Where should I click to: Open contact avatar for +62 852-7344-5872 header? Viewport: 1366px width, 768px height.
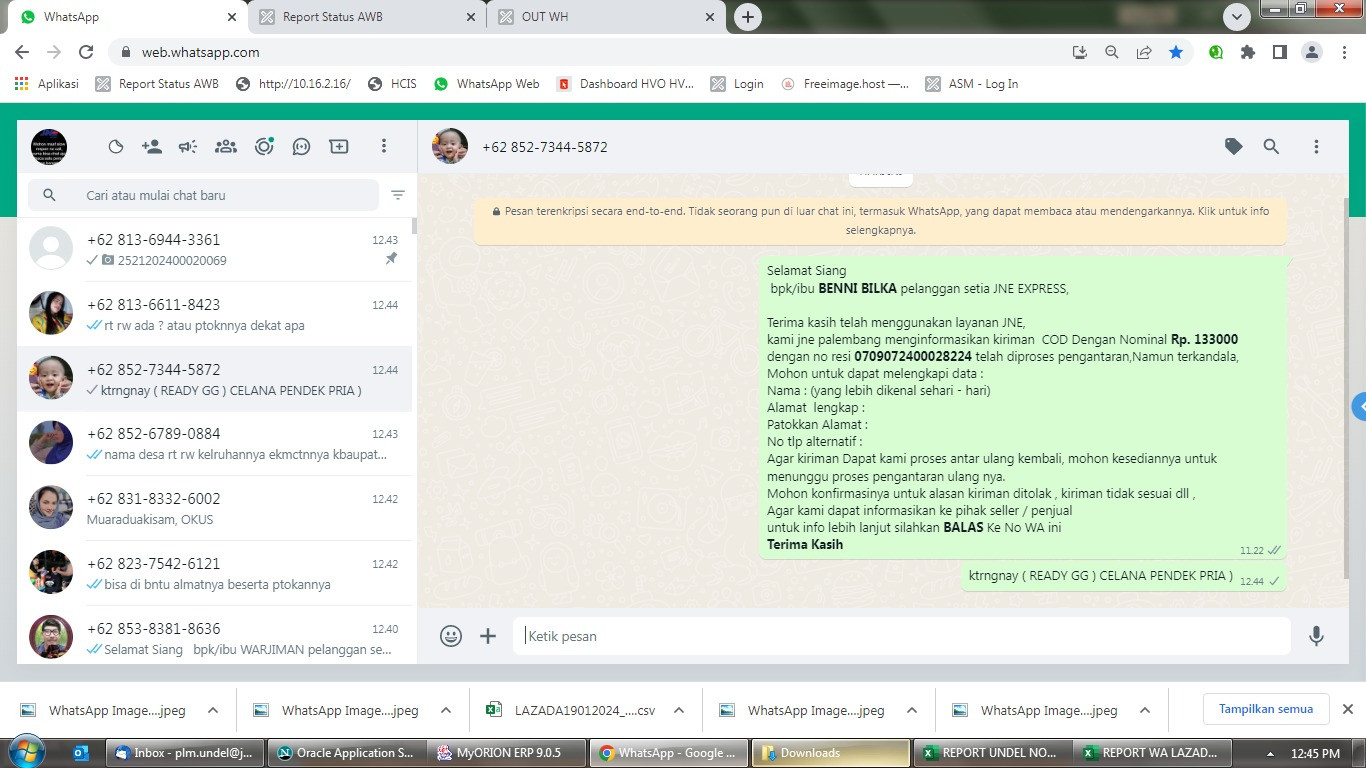point(450,146)
